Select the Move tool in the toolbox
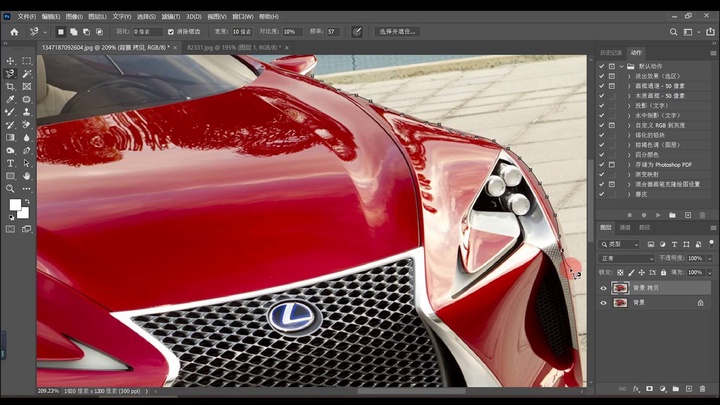720x405 pixels. click(x=11, y=61)
